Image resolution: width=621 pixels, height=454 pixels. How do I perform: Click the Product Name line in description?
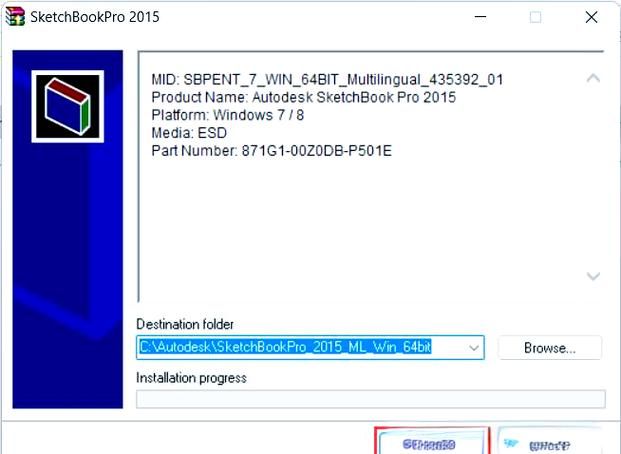[x=303, y=97]
